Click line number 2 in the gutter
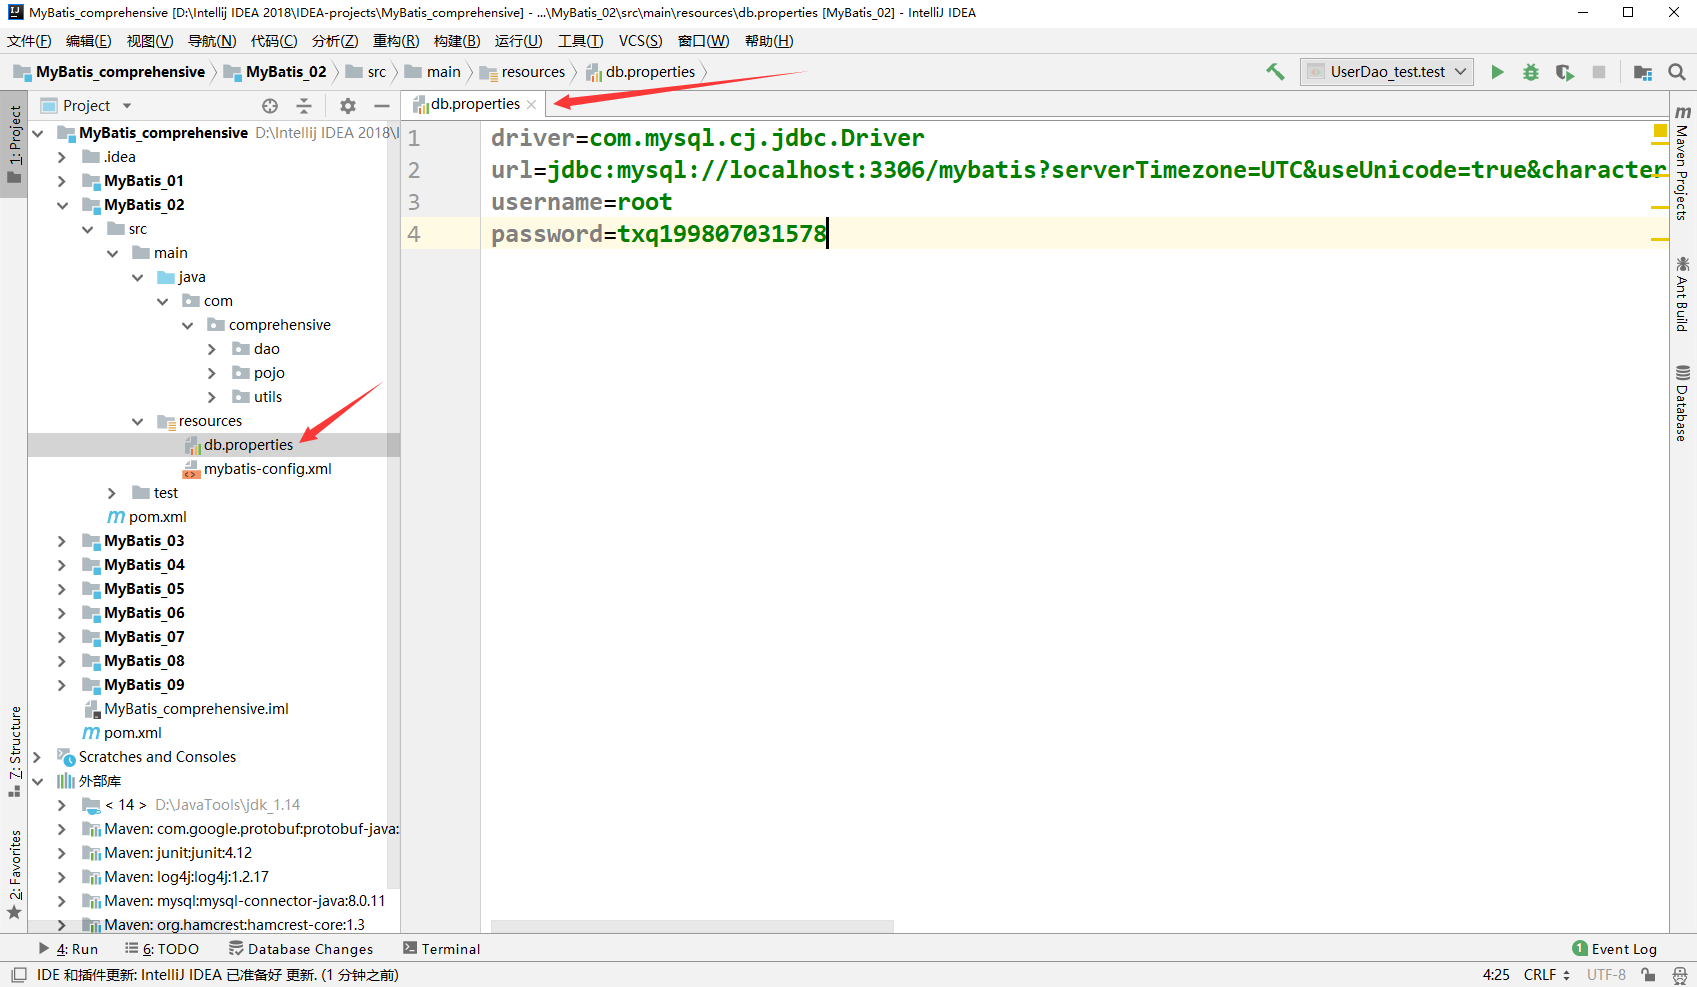This screenshot has height=987, width=1697. coord(414,170)
